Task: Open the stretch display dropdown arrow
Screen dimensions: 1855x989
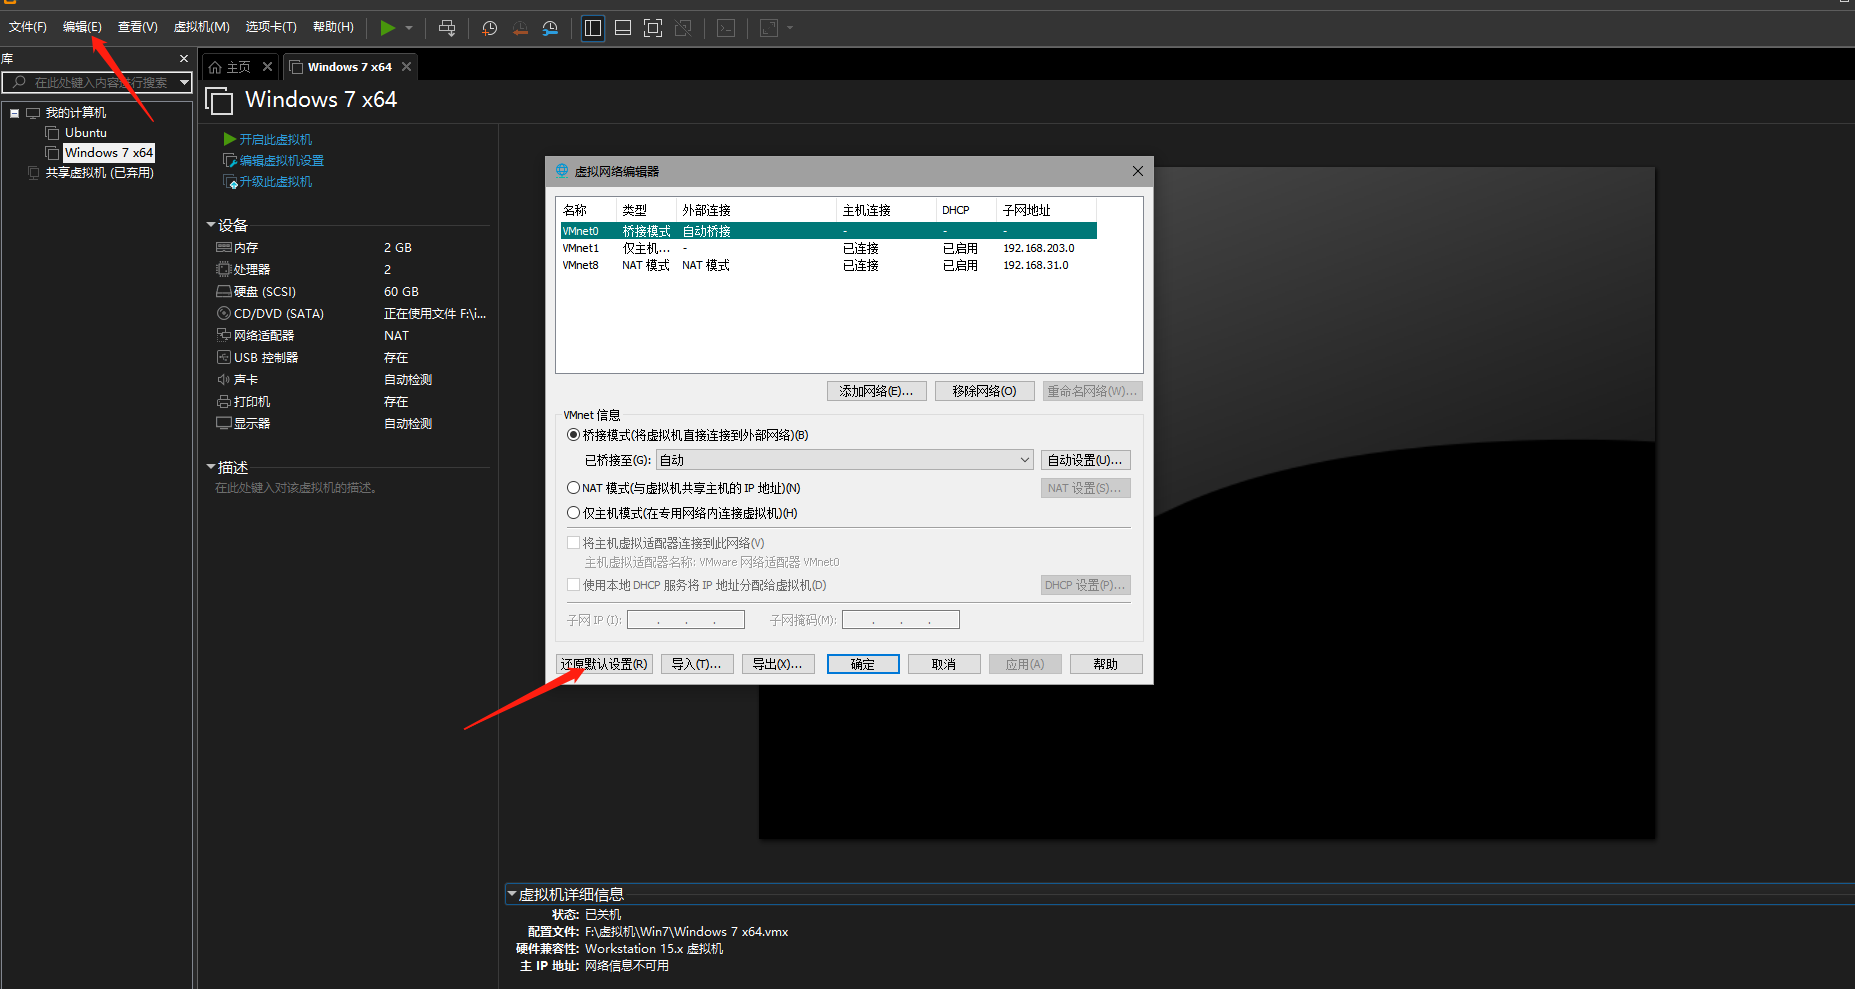Action: tap(790, 28)
